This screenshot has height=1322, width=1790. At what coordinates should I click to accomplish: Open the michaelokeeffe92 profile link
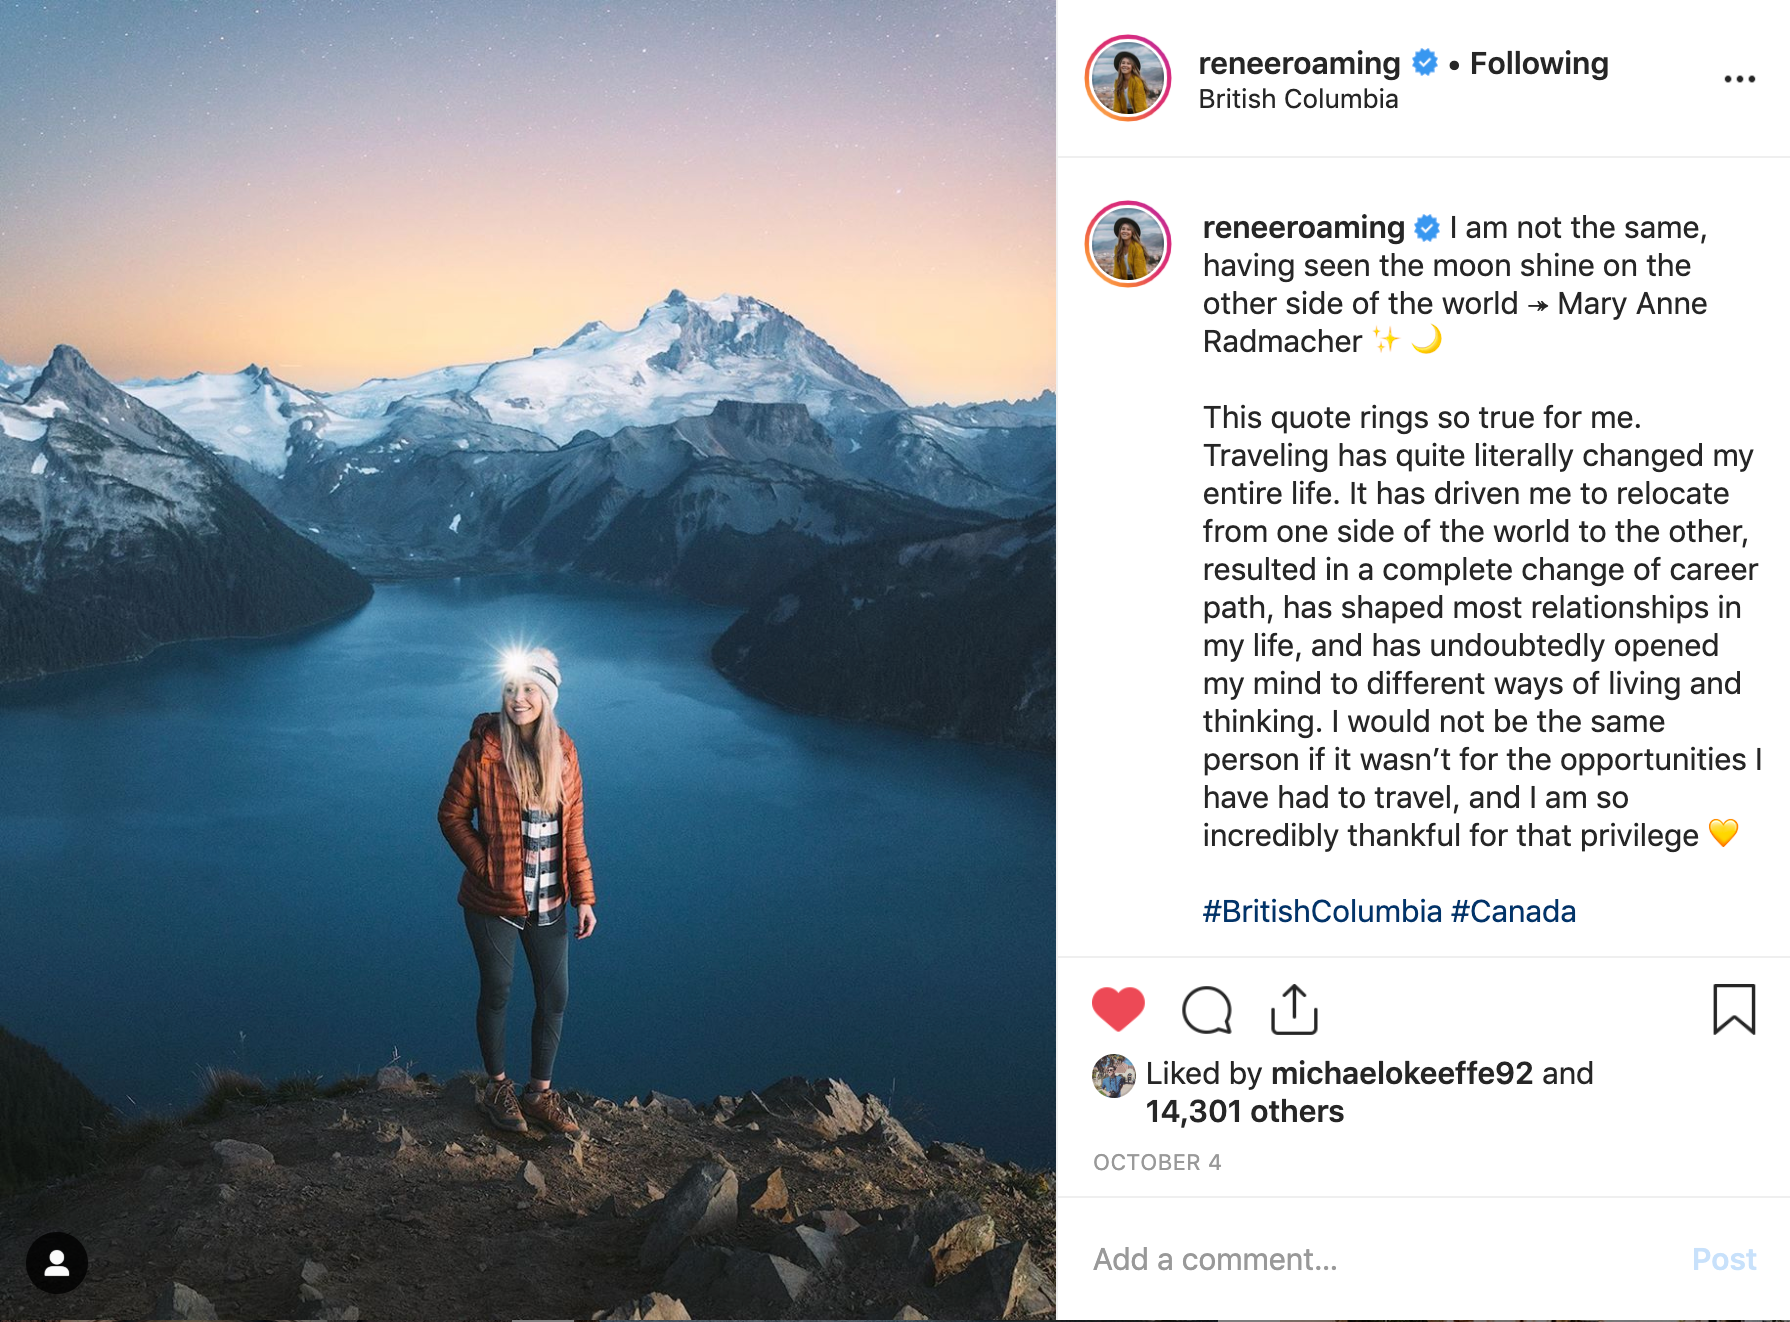coord(1401,1073)
